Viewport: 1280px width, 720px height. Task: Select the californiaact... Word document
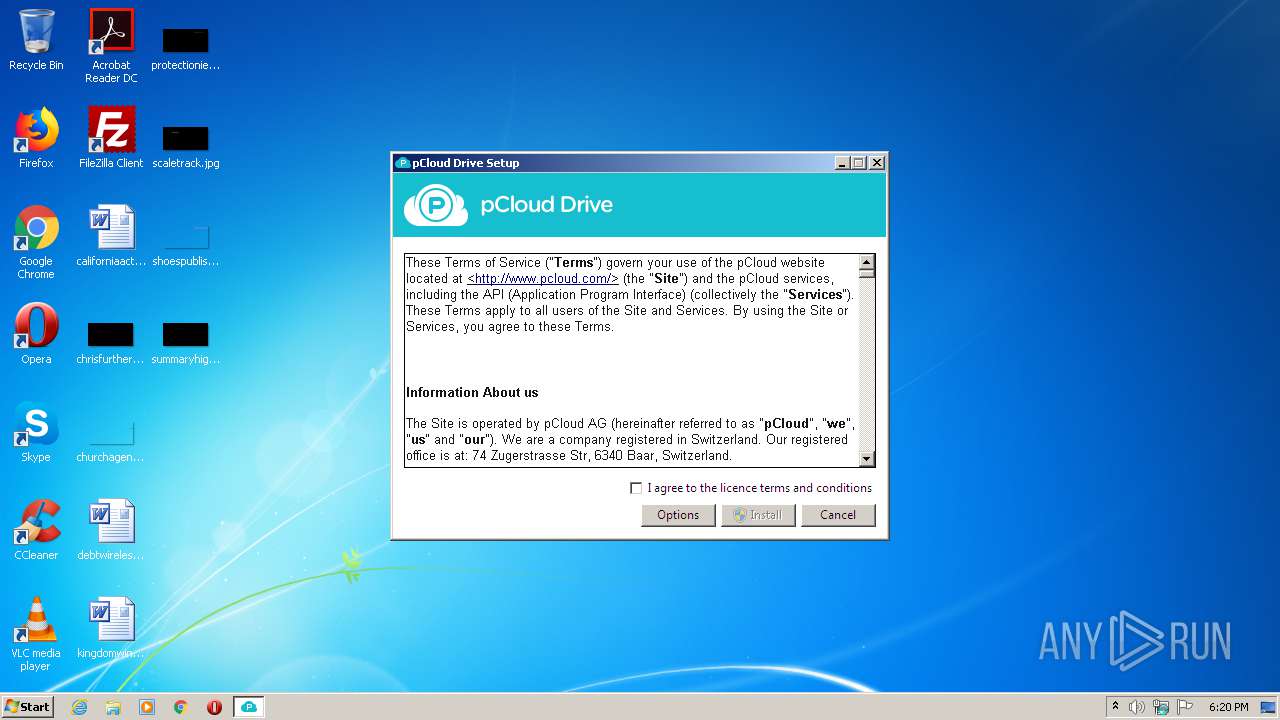click(x=111, y=236)
